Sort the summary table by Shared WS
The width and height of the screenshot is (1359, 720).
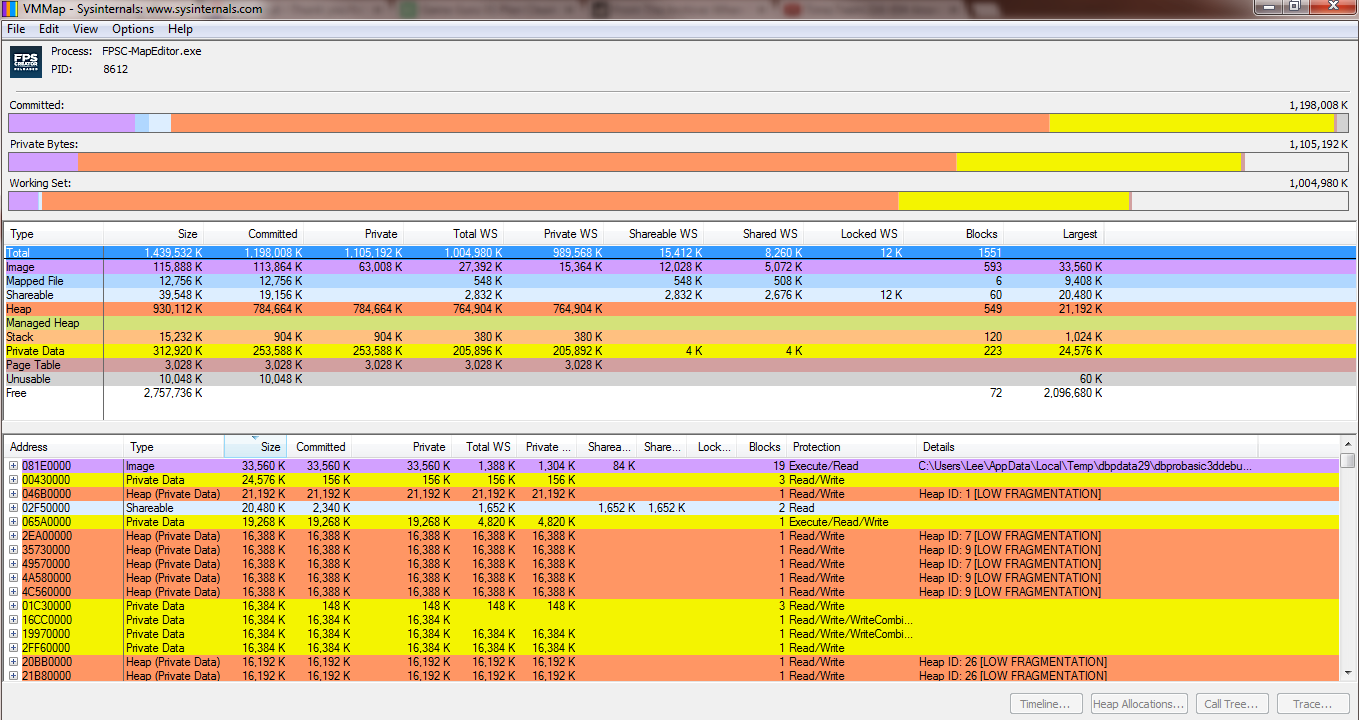click(753, 234)
